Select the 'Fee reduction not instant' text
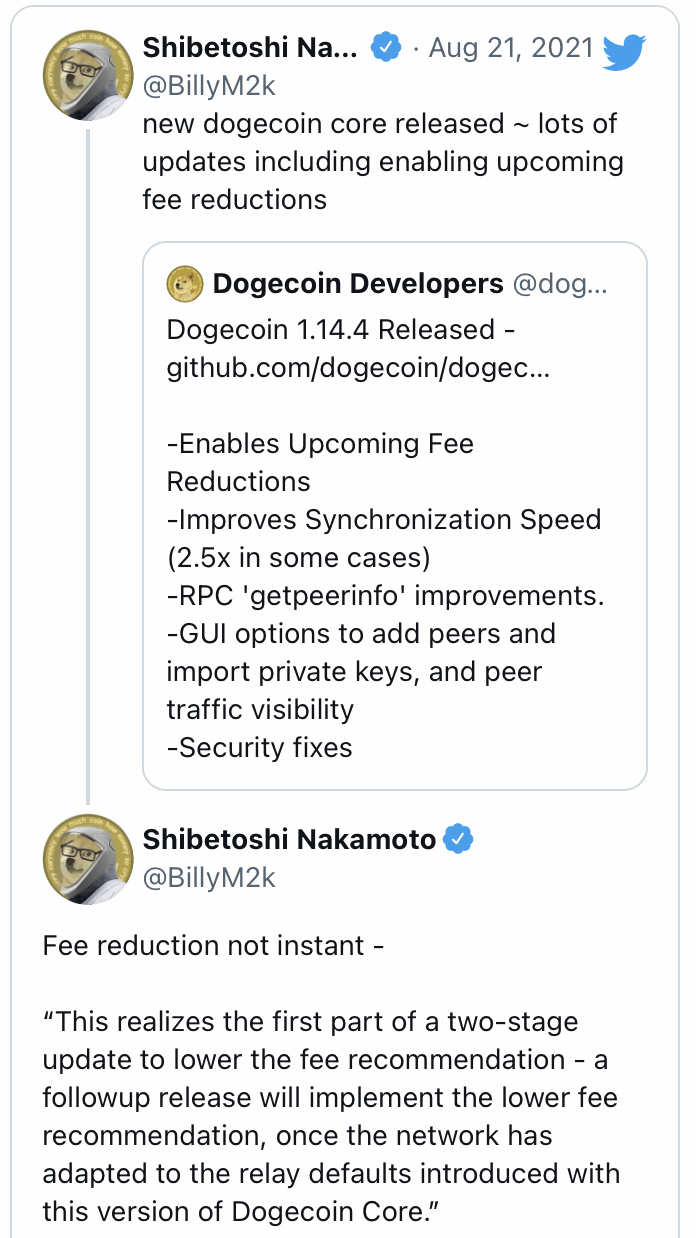Screen dimensions: 696x1238 tap(213, 945)
